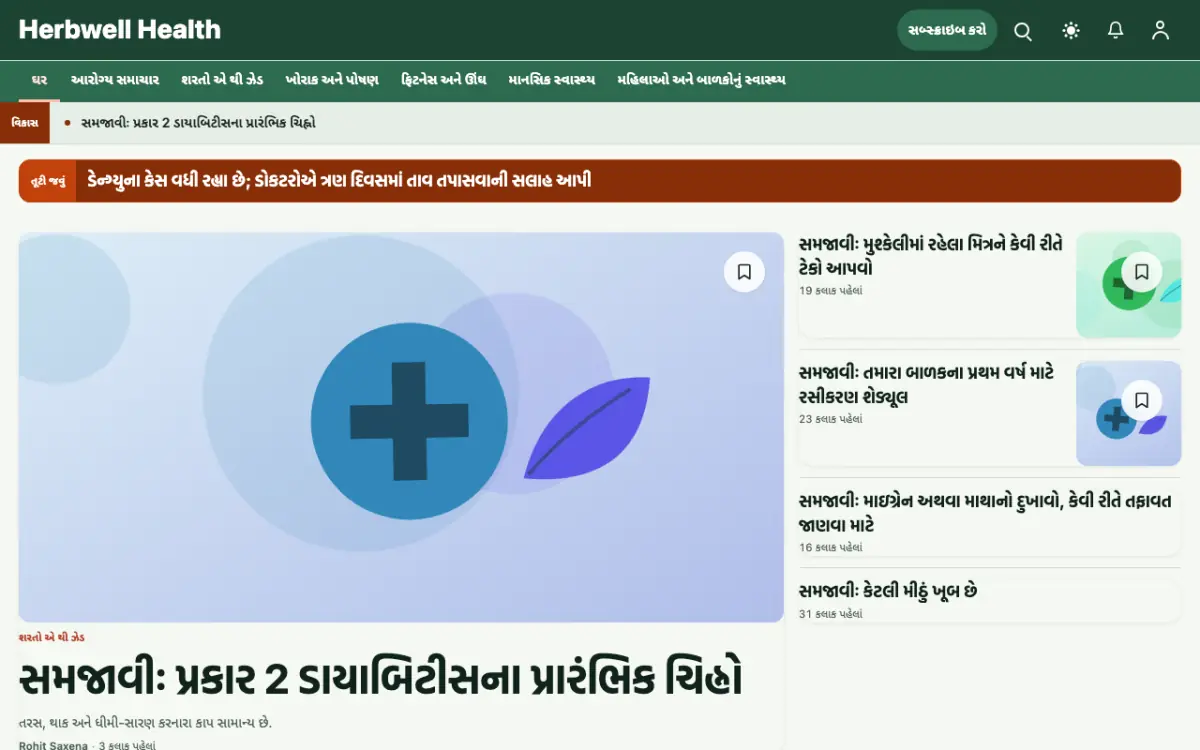Click the સબ્સ્ક્રાઇબ કરો subscribe button
The height and width of the screenshot is (750, 1200).
pyautogui.click(x=947, y=30)
